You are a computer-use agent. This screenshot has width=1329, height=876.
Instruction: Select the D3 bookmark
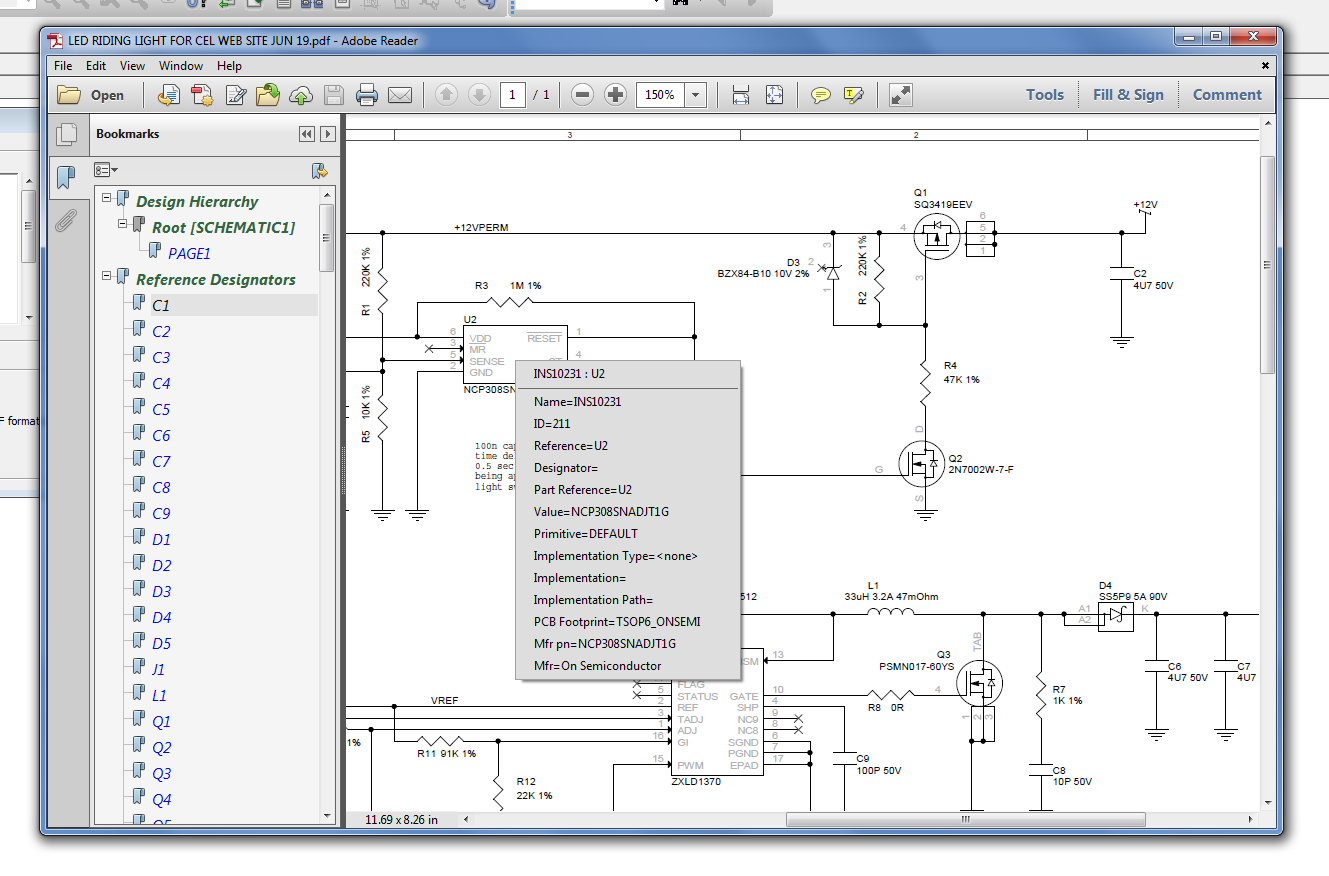(x=161, y=592)
